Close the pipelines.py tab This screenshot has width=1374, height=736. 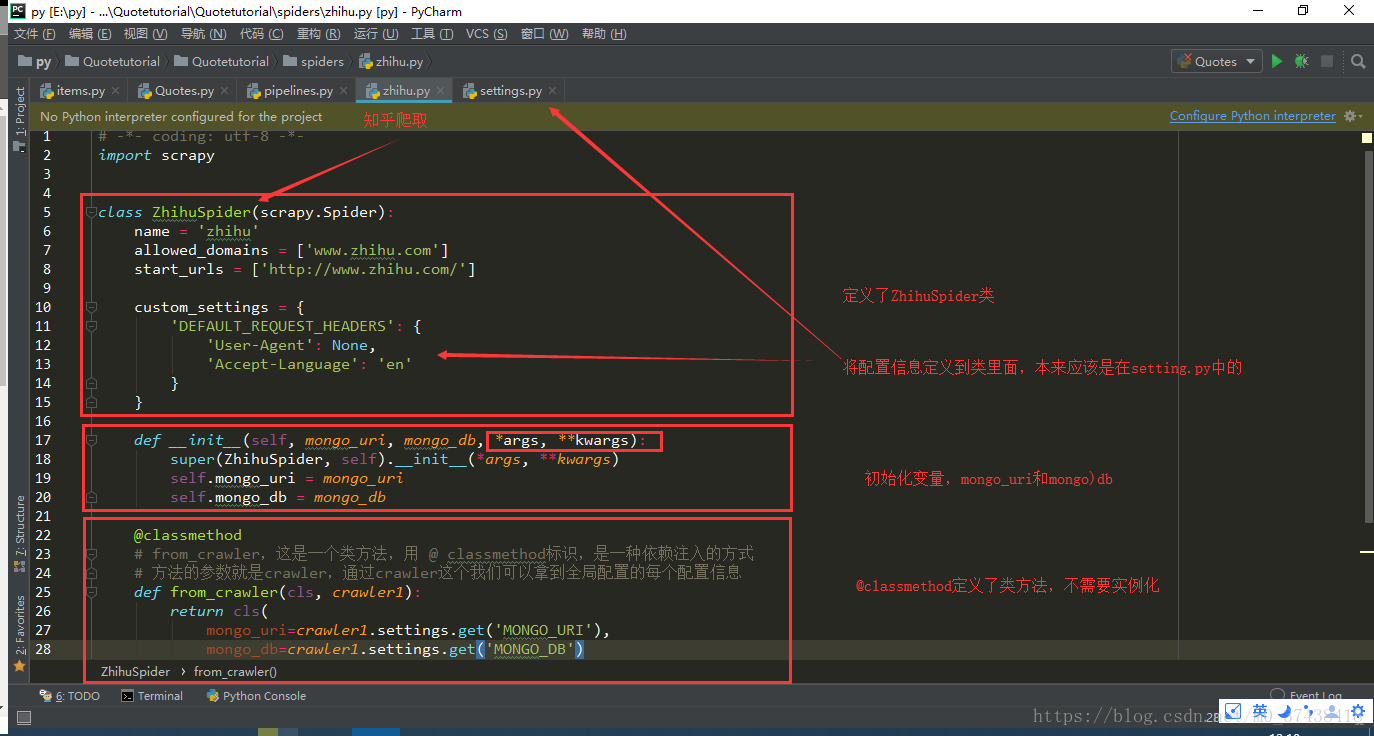(x=344, y=91)
